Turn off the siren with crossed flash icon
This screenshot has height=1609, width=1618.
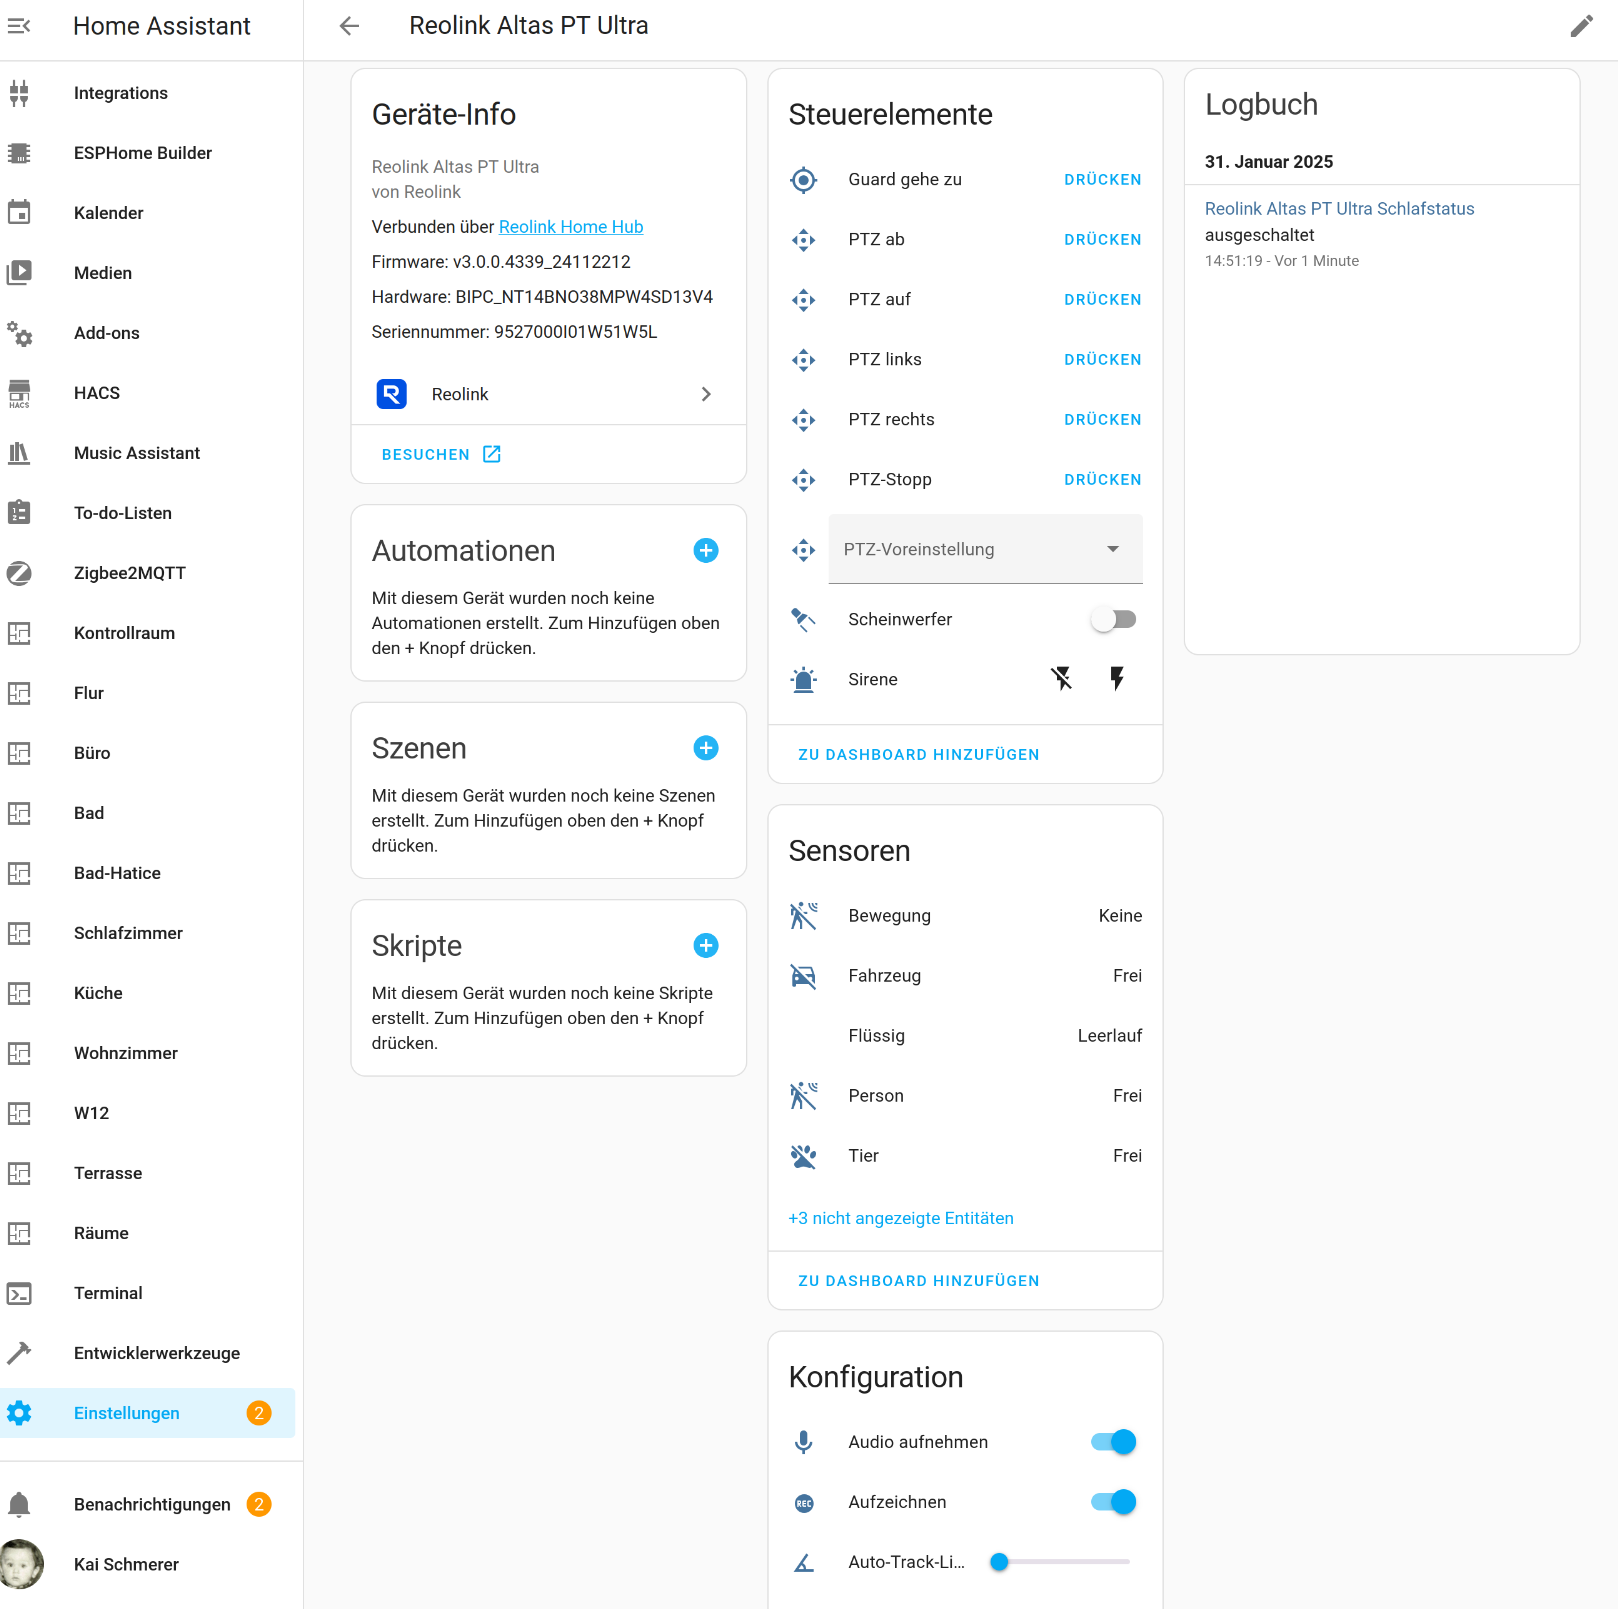(x=1062, y=679)
